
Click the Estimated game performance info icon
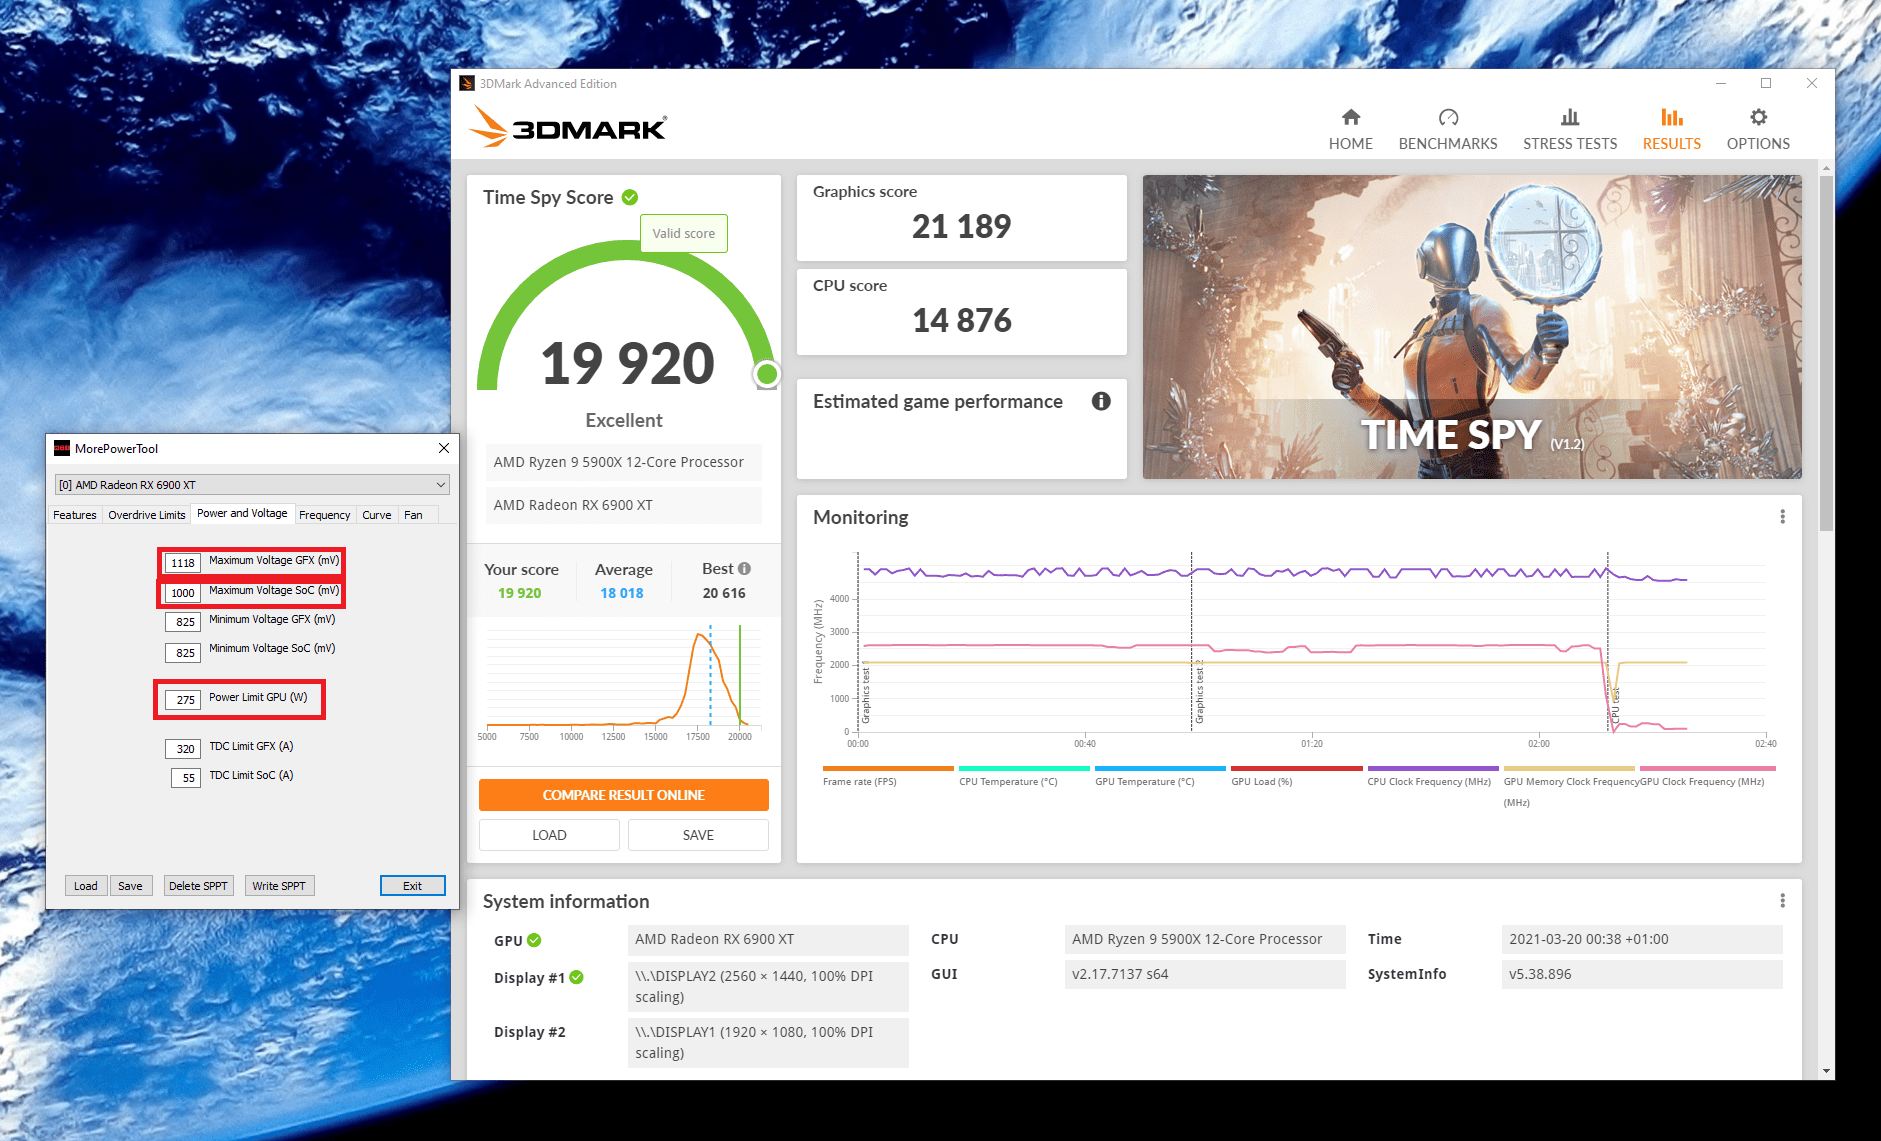[1101, 401]
